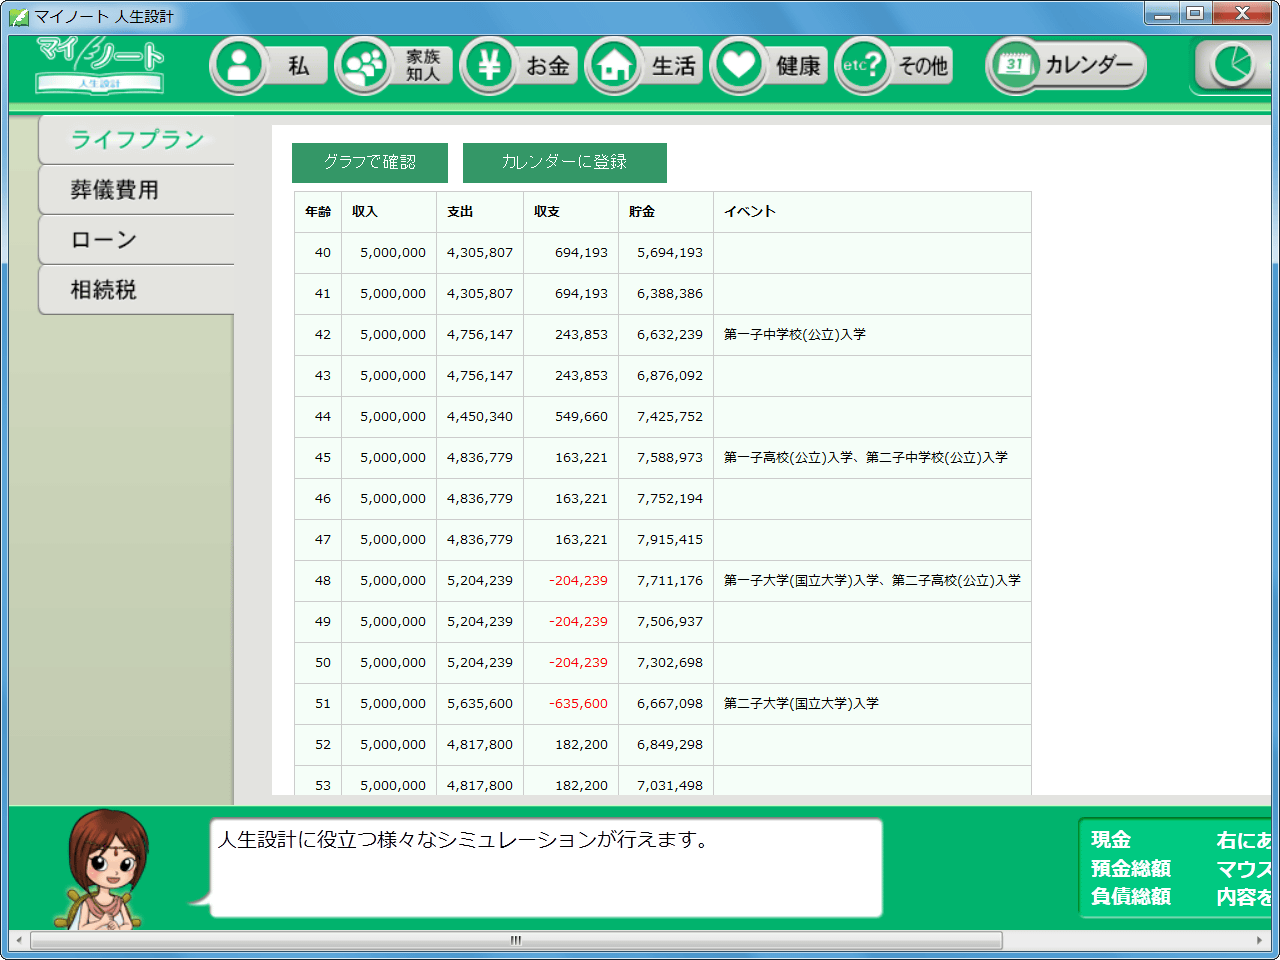Open the 私 (Me) section icon

239,66
